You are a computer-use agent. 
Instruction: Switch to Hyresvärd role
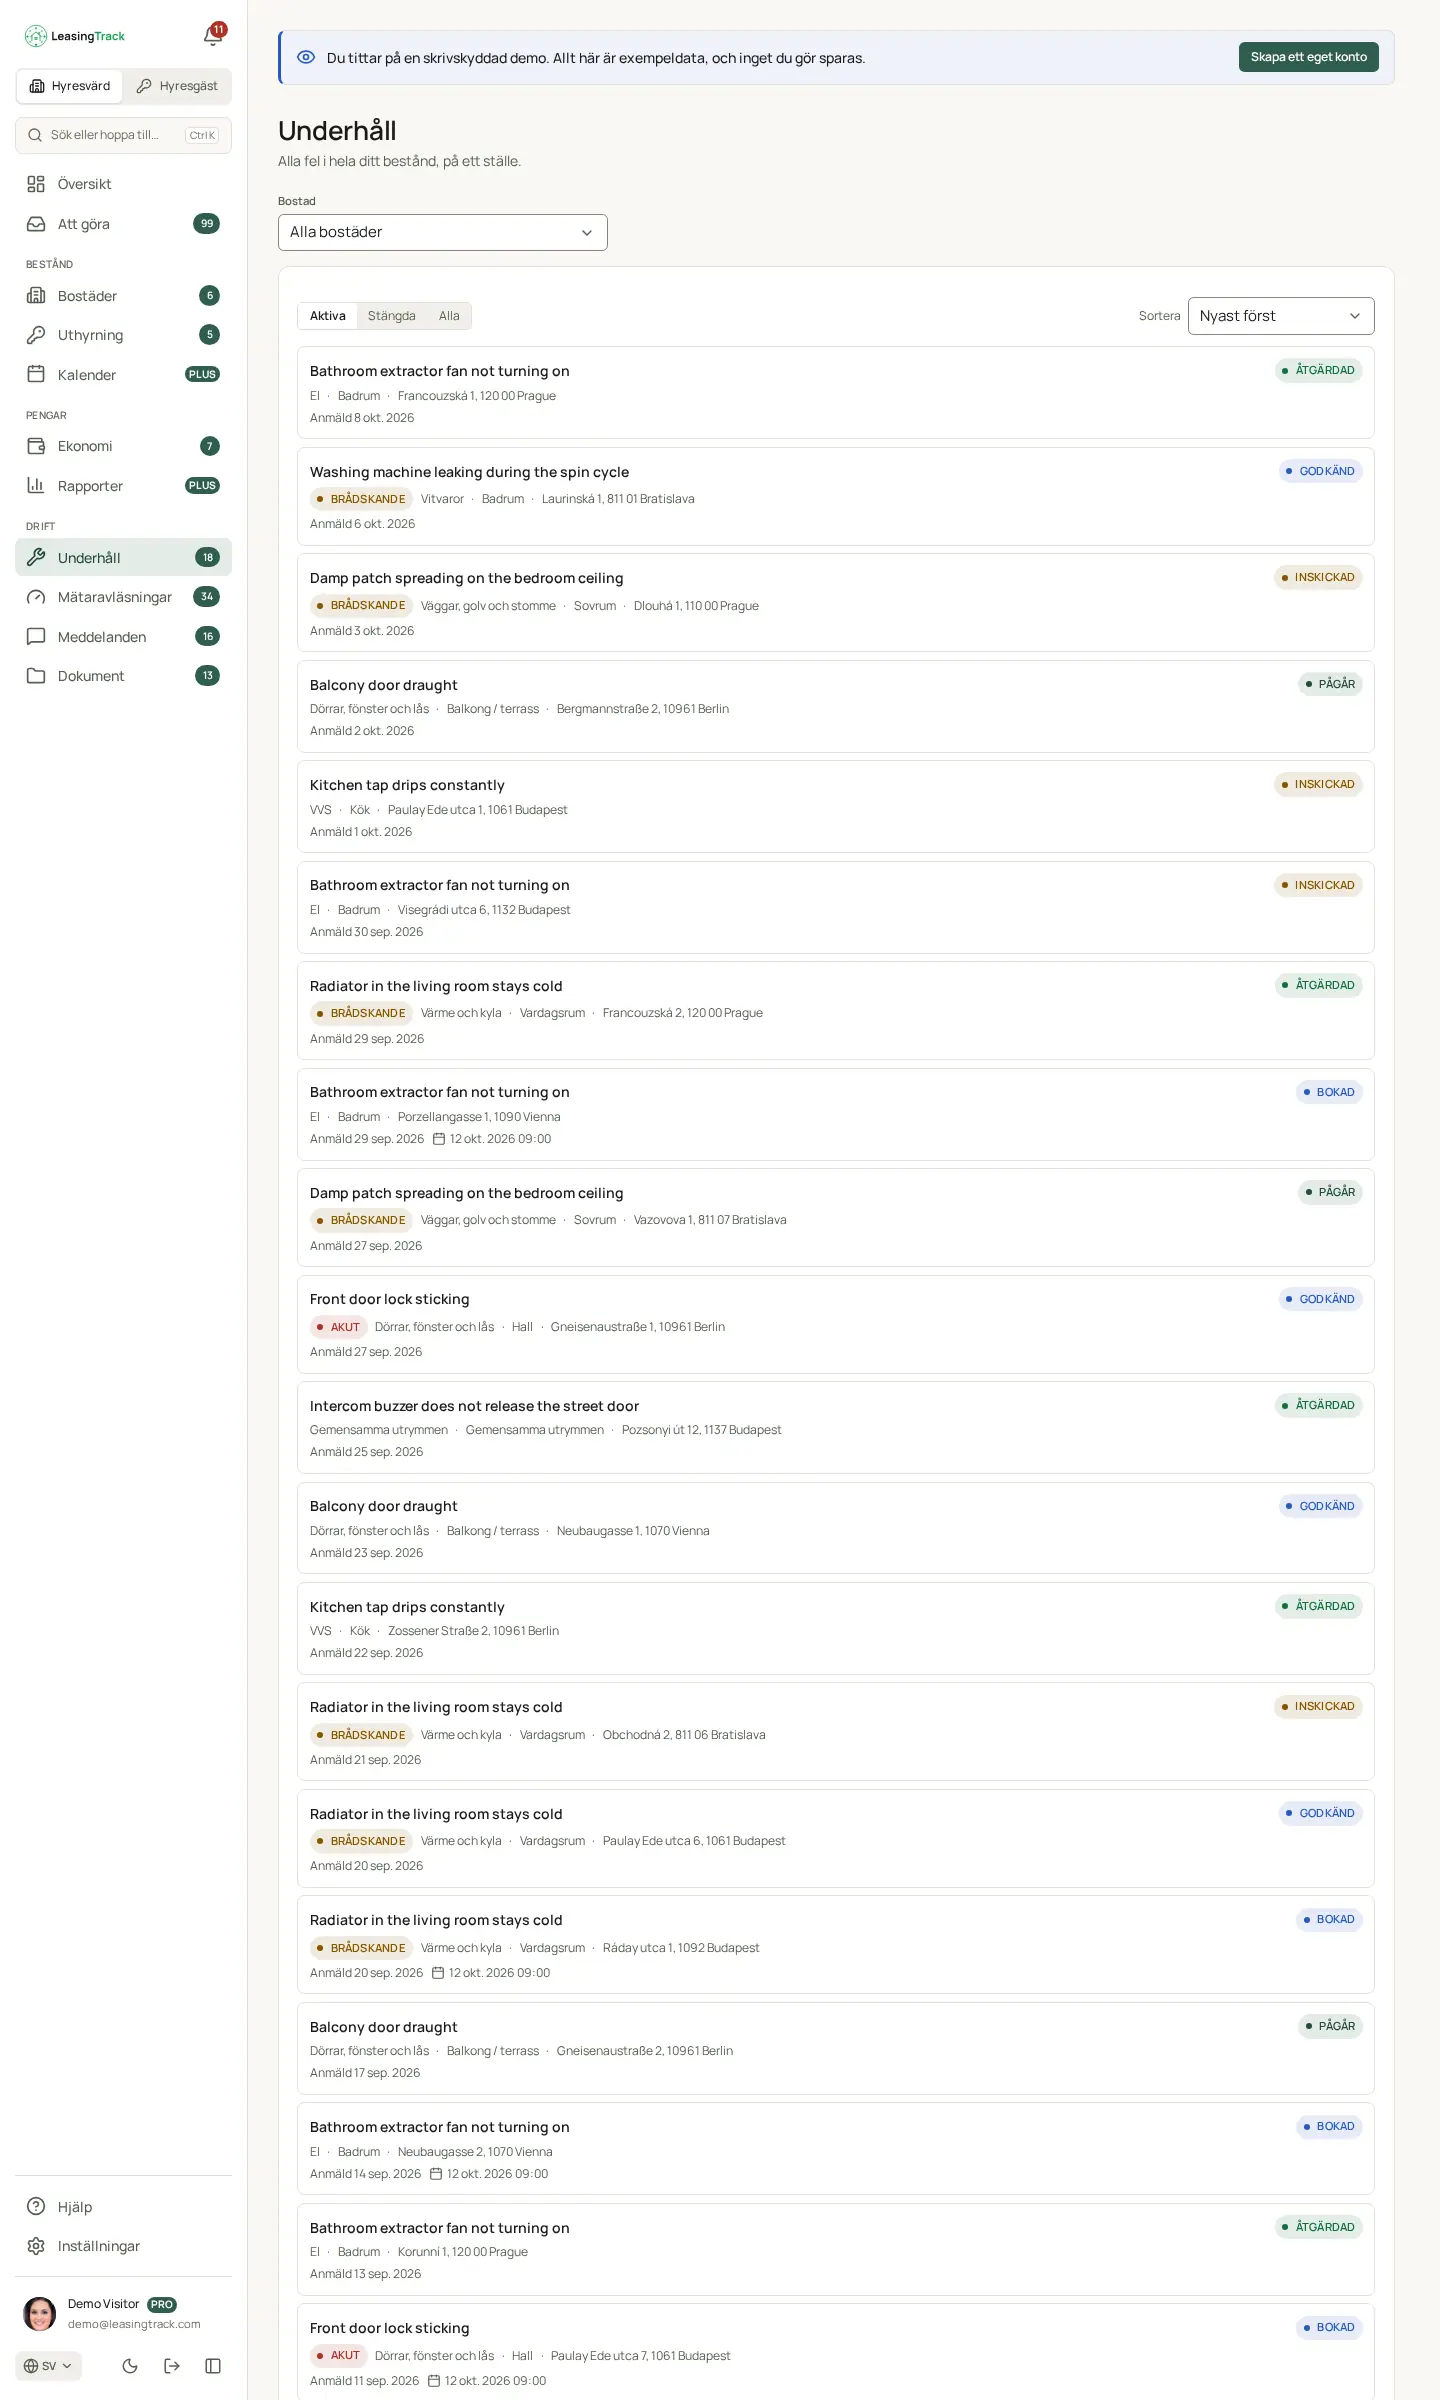(70, 86)
